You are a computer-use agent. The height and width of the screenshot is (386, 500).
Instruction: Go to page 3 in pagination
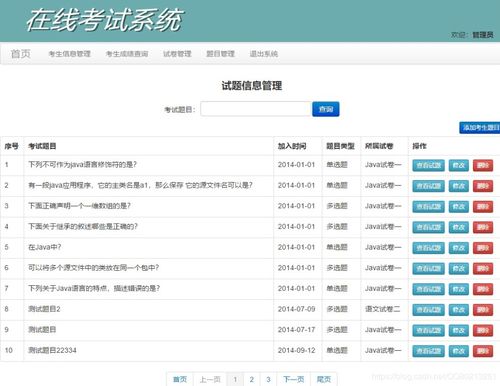click(268, 379)
